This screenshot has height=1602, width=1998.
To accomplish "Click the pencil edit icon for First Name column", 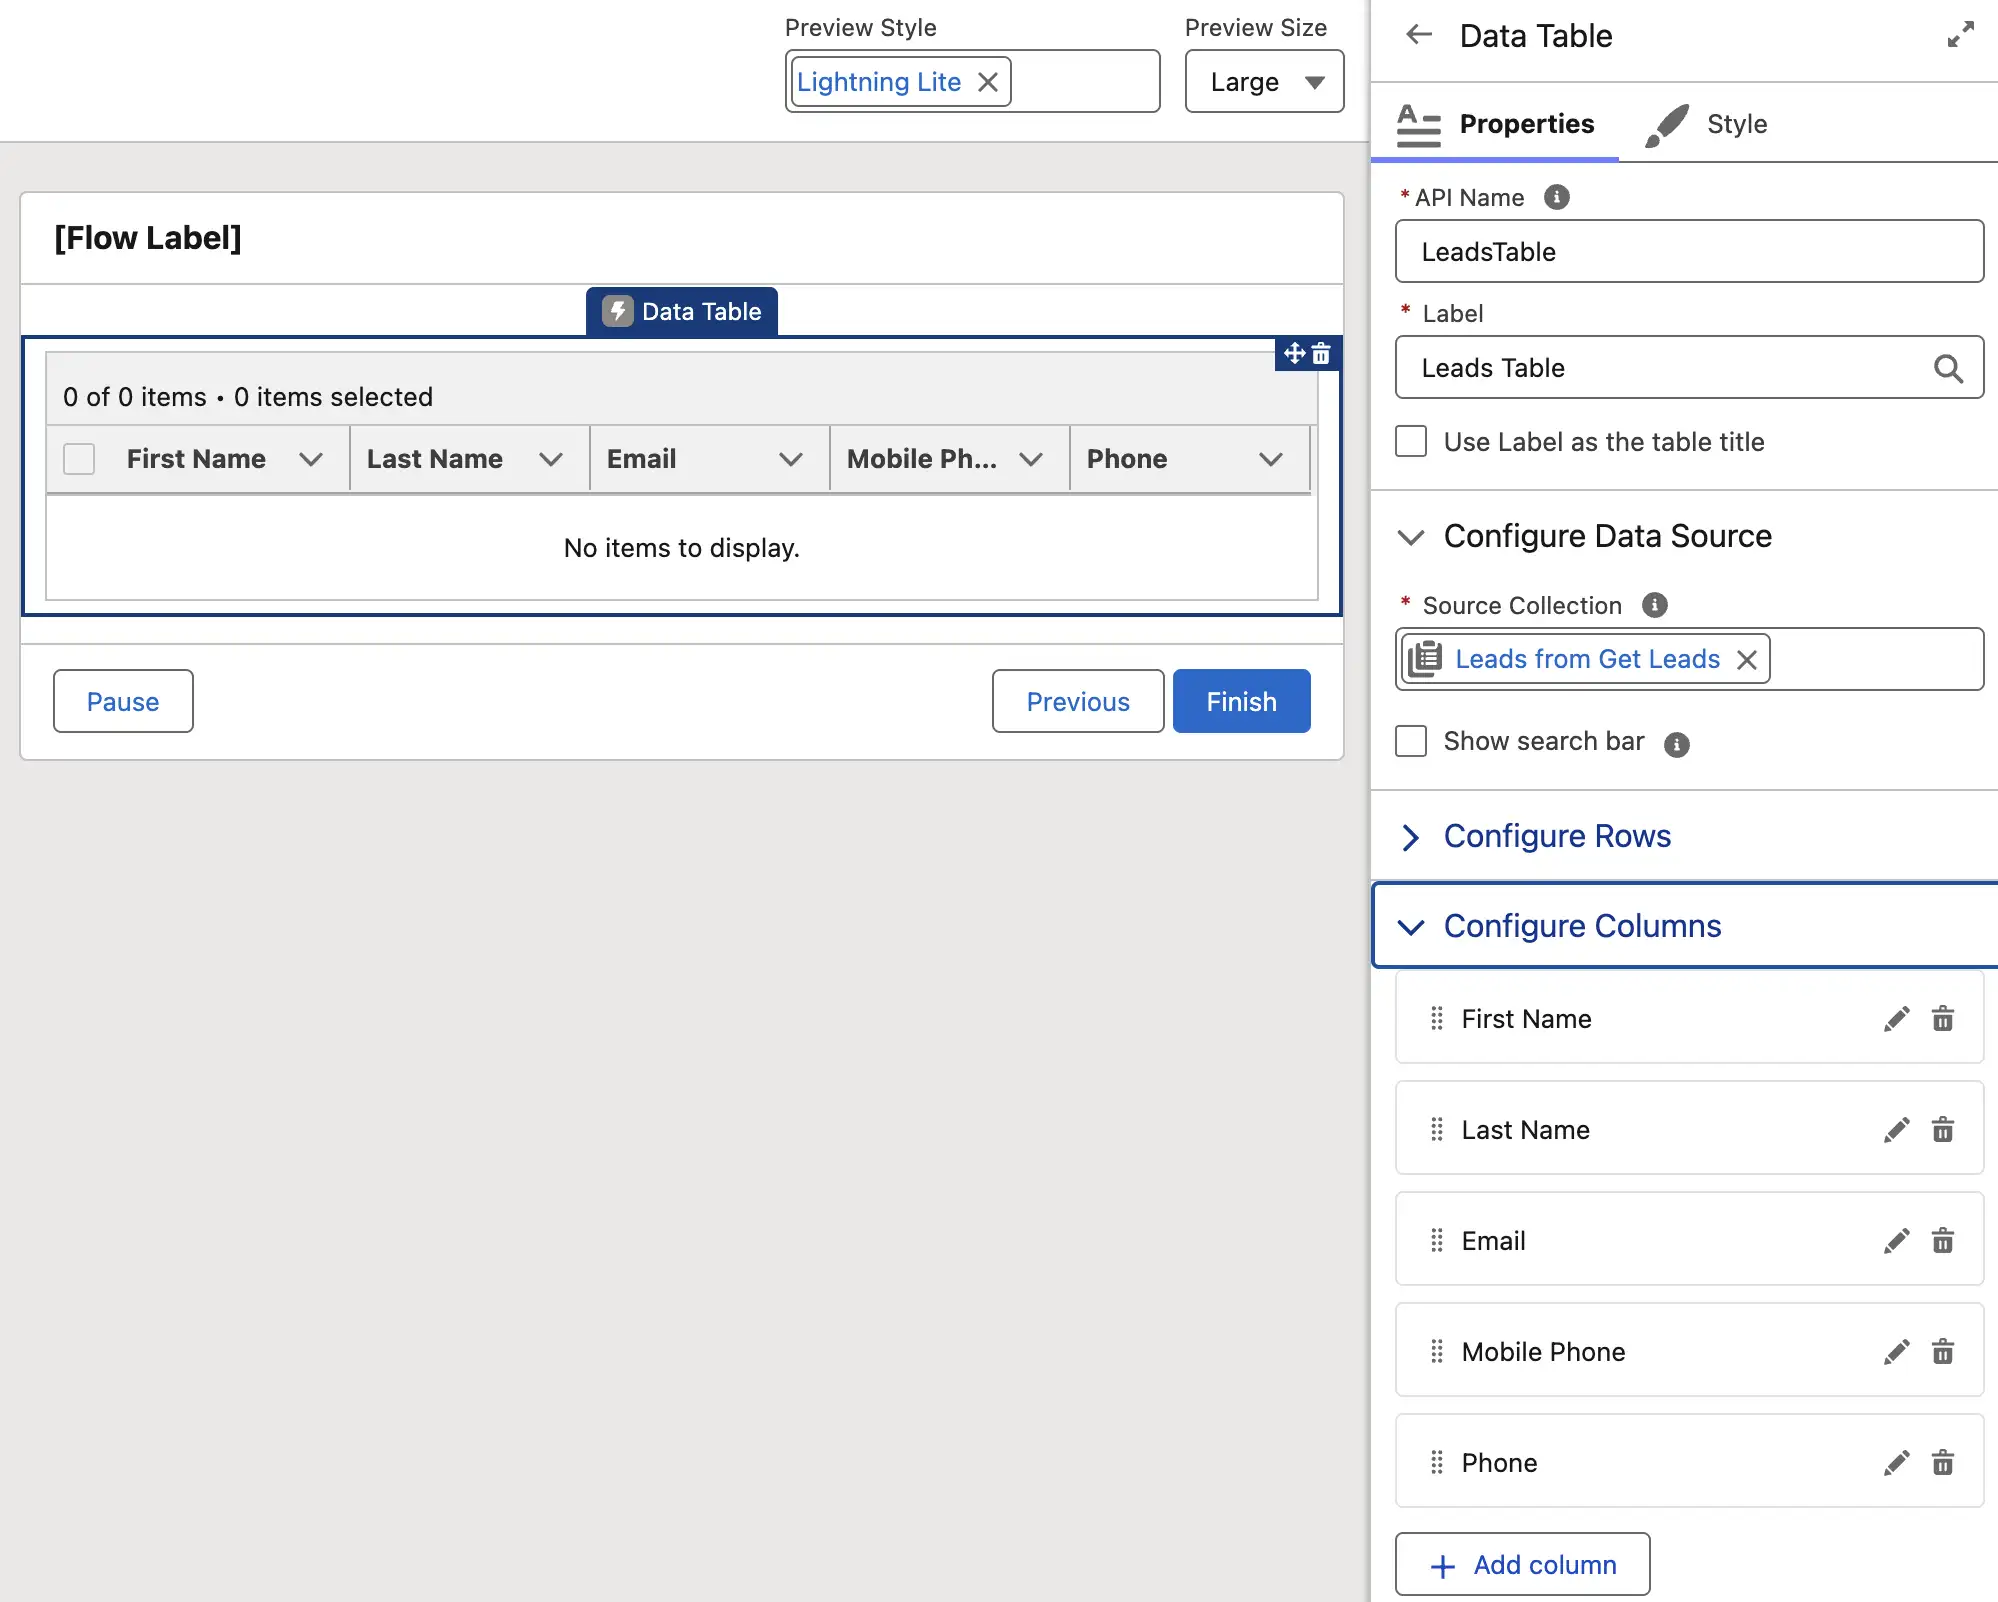I will click(x=1896, y=1019).
